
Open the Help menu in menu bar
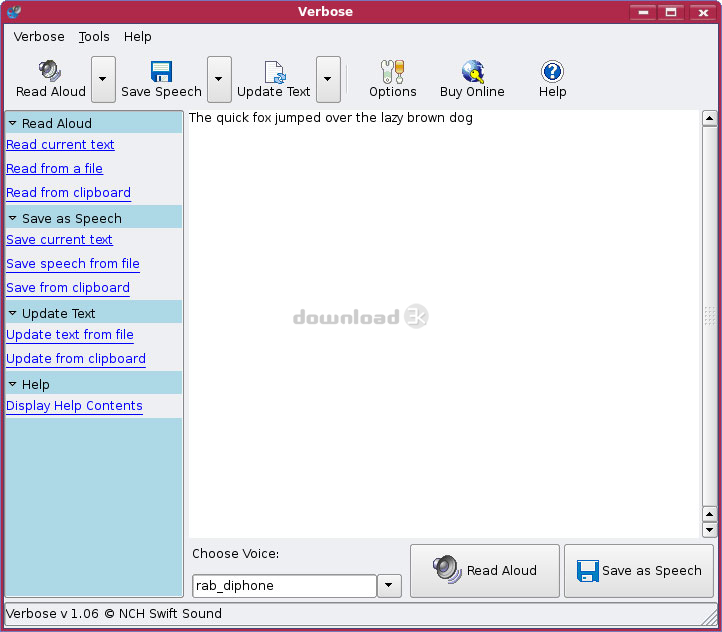(137, 36)
